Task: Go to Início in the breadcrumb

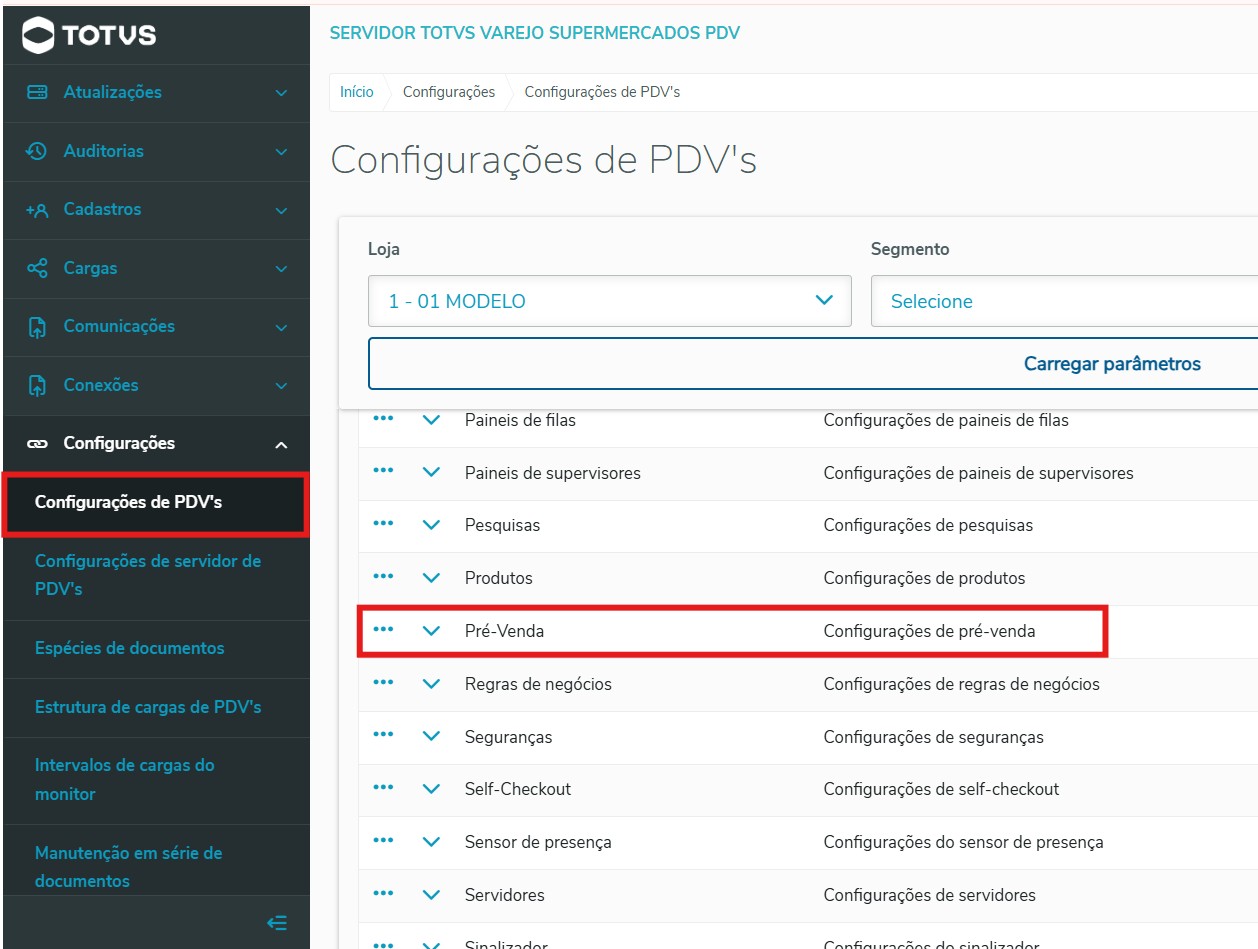Action: (x=356, y=92)
